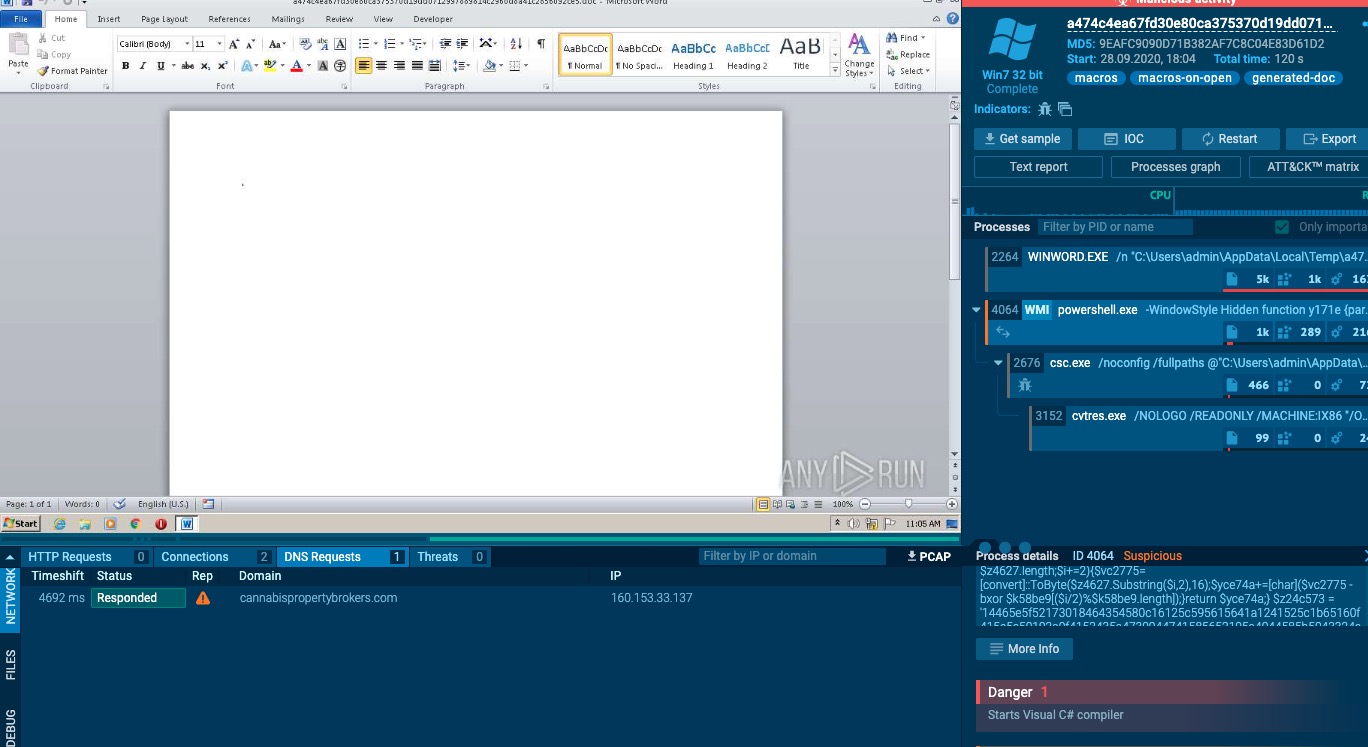Screen dimensions: 1368x747
Task: Click the font color red swatch
Action: point(297,66)
